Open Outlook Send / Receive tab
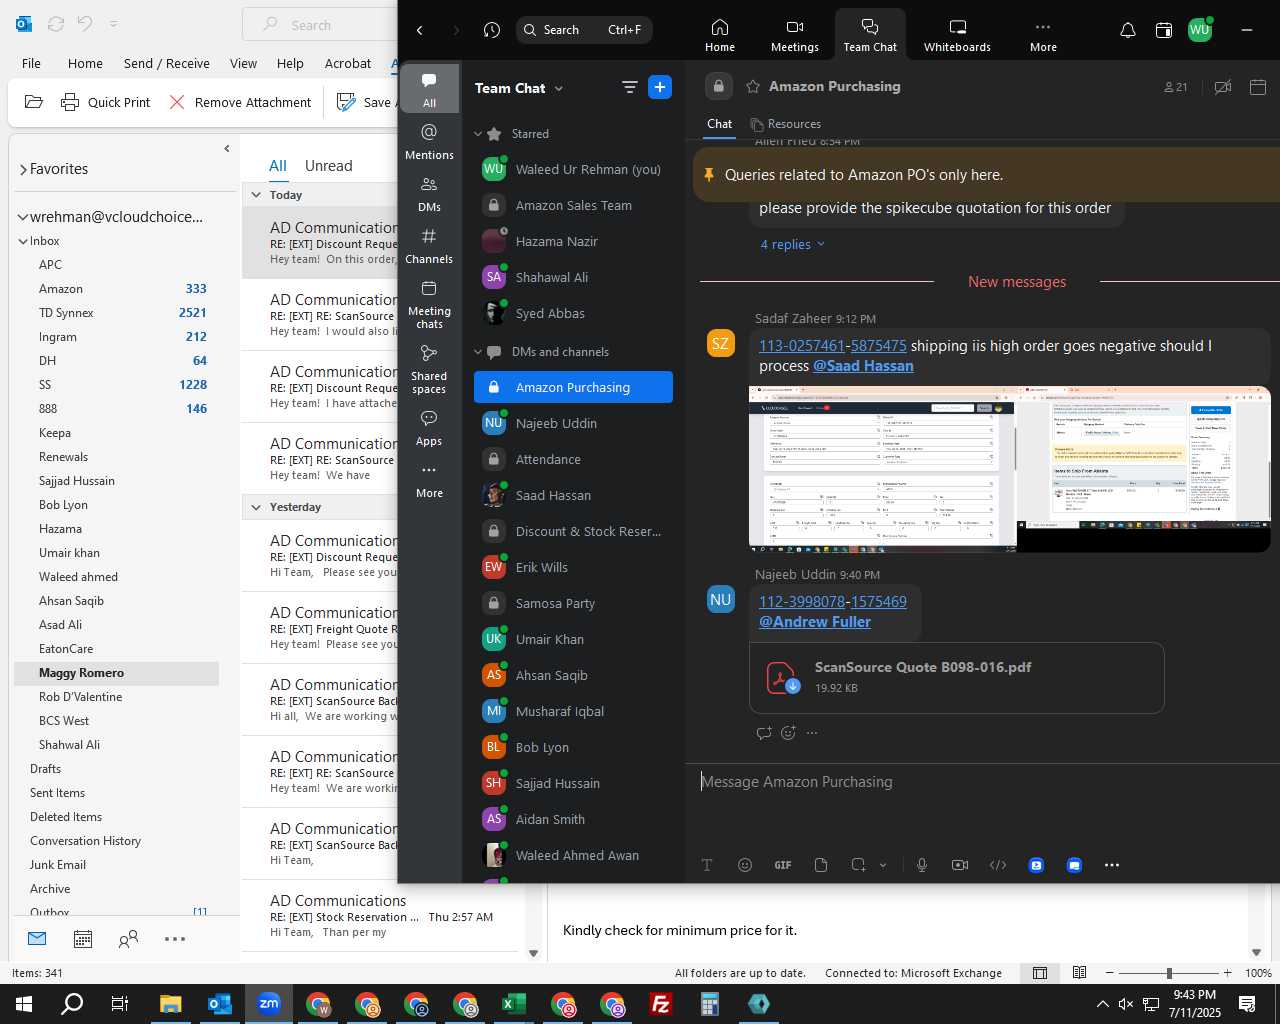 point(166,63)
